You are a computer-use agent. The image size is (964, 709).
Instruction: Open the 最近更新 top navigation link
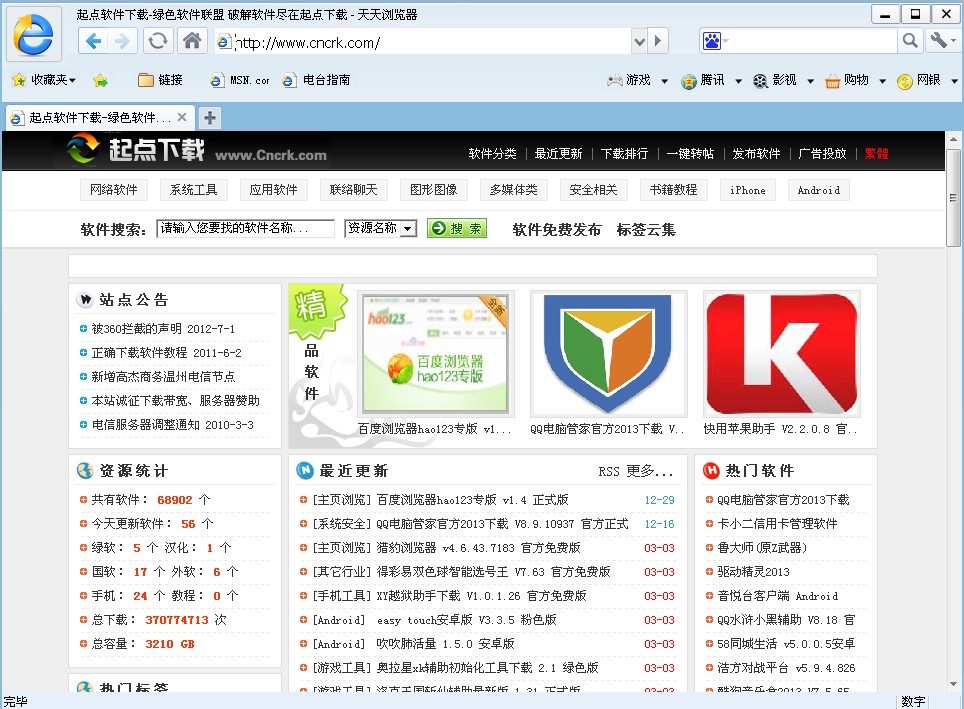point(558,153)
